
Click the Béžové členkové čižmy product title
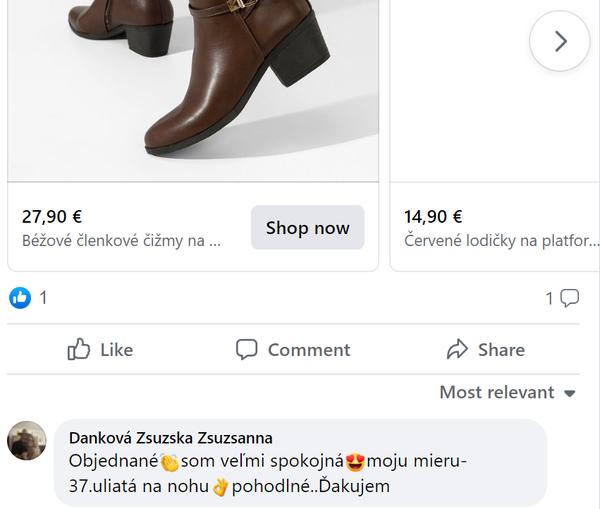point(121,241)
